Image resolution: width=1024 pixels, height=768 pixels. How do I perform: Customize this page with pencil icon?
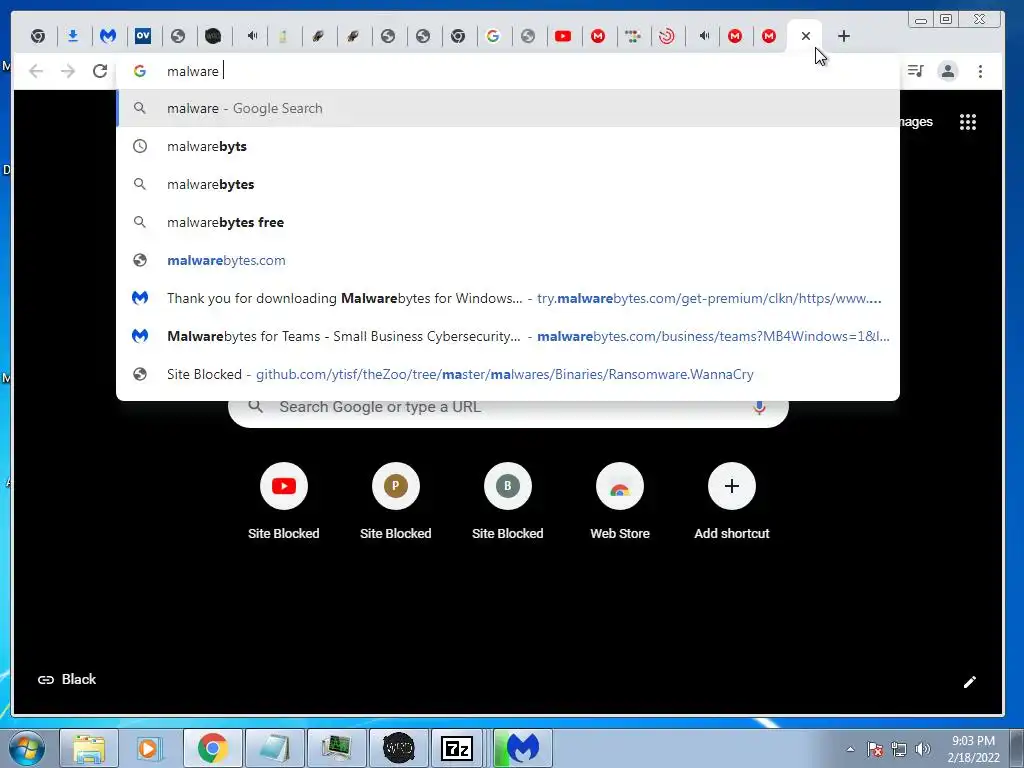click(970, 682)
